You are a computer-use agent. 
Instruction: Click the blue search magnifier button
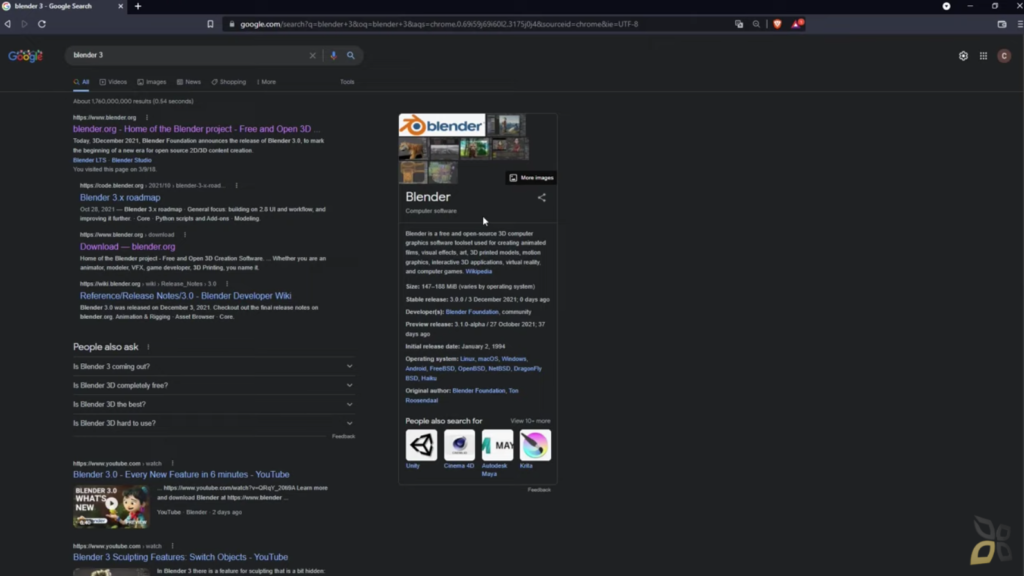[351, 56]
